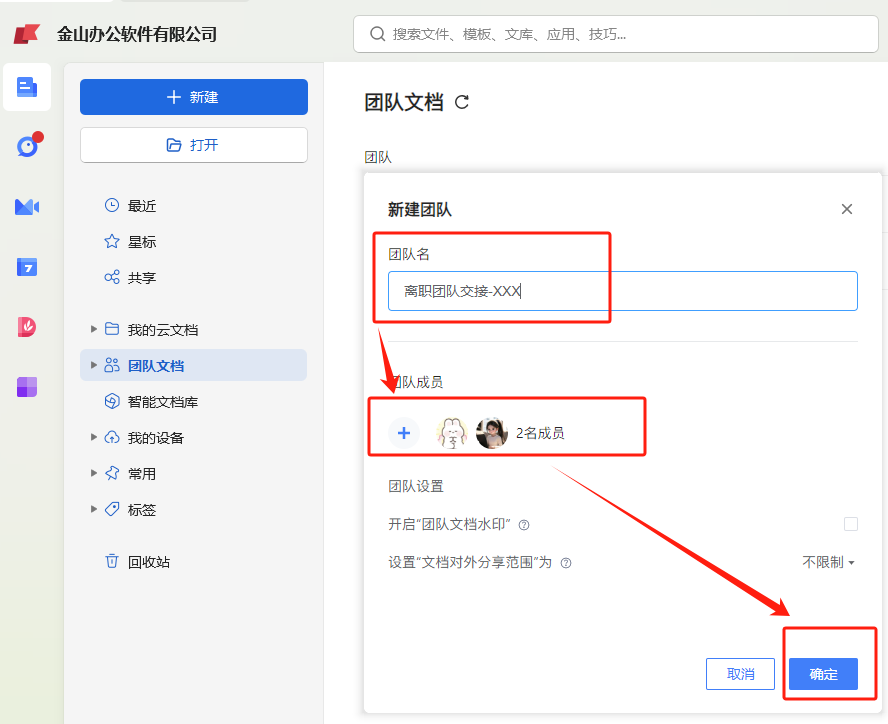The width and height of the screenshot is (888, 724).
Task: Click help icon next to 文档对外分享范围
Action: pyautogui.click(x=566, y=563)
